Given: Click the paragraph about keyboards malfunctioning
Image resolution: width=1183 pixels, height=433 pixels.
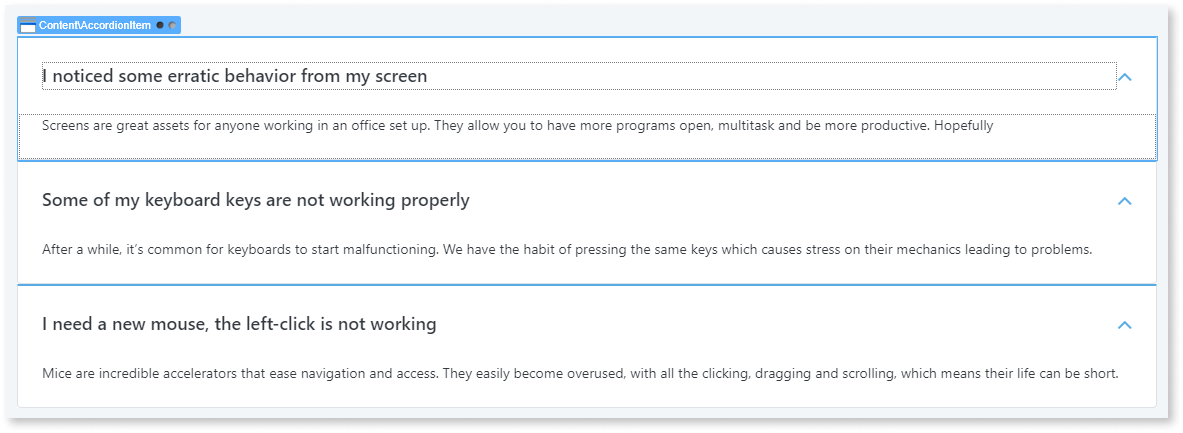Looking at the screenshot, I should 567,250.
